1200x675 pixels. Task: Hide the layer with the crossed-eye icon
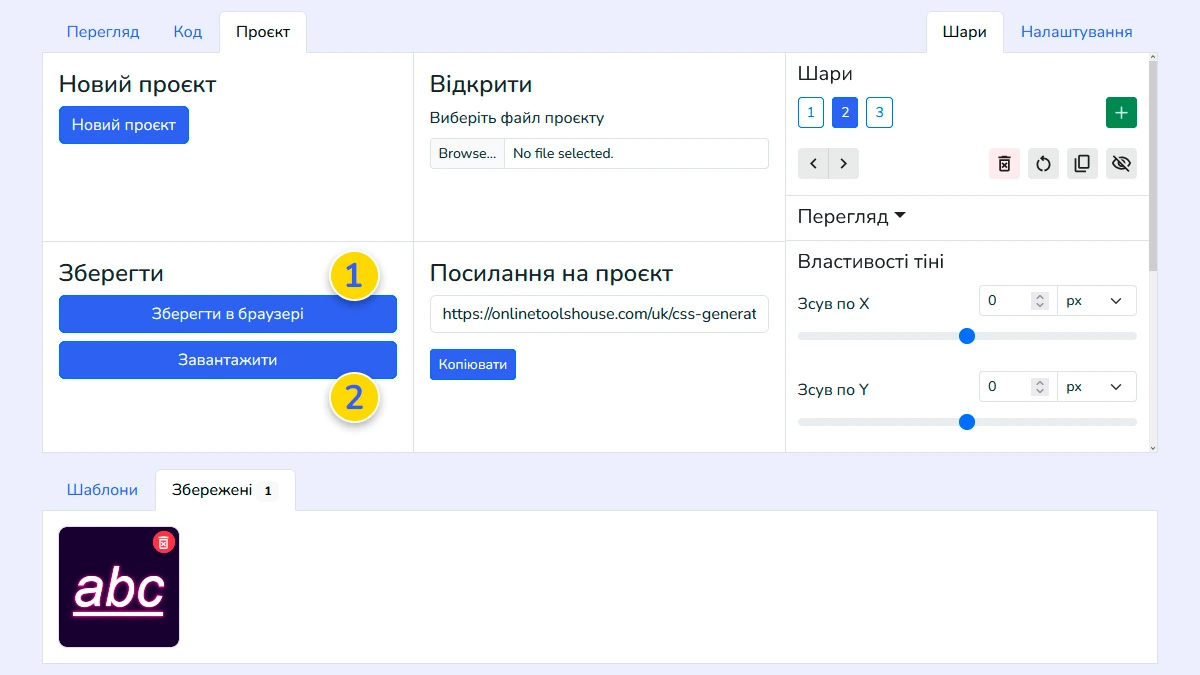pos(1121,163)
